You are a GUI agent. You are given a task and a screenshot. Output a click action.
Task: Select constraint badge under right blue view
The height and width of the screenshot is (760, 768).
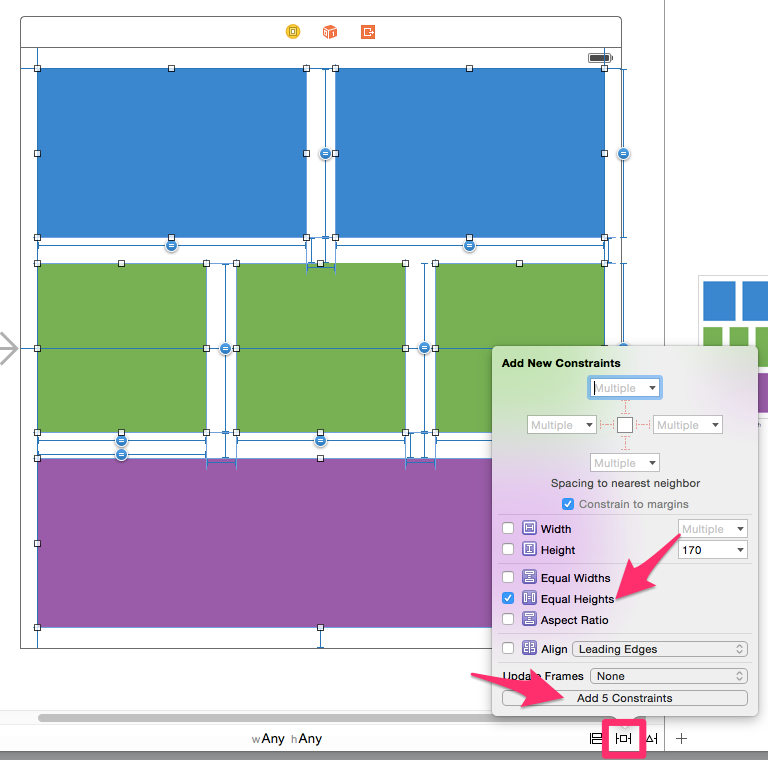pyautogui.click(x=469, y=246)
